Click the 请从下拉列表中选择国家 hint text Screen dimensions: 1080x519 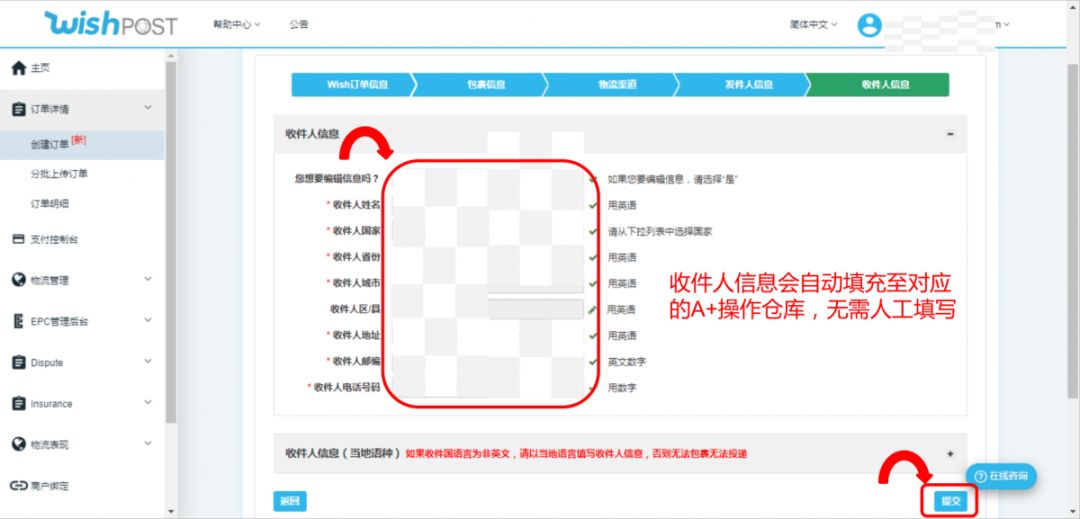pyautogui.click(x=660, y=232)
